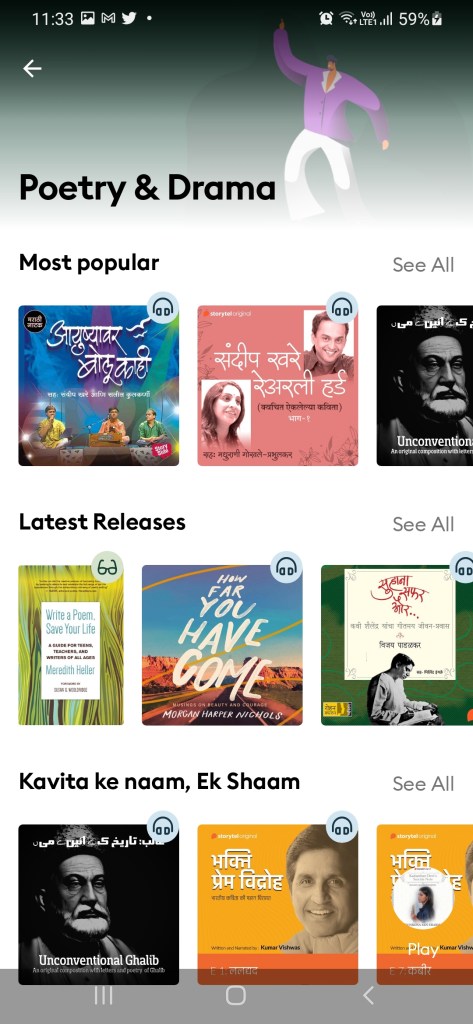
Task: Open recent apps via navigation bar
Action: coord(104,995)
